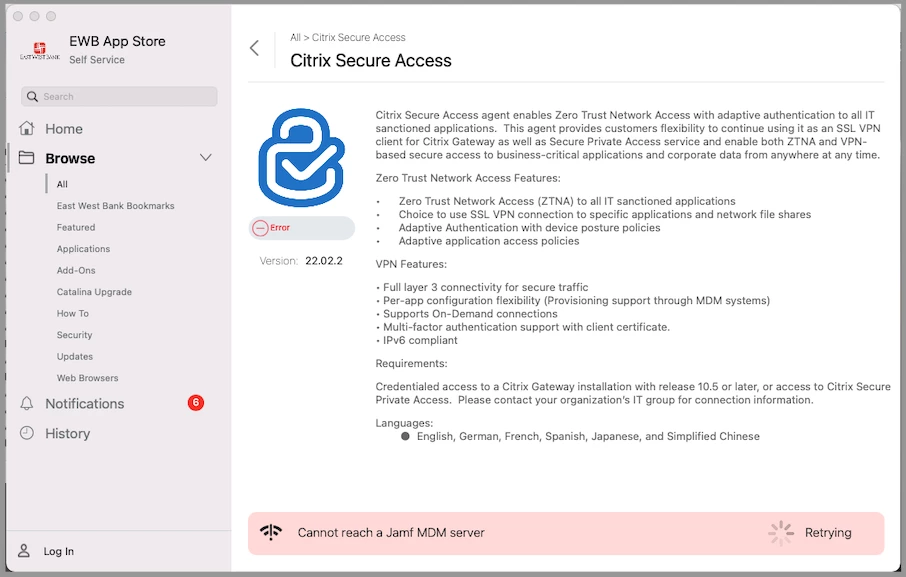Viewport: 906px width, 577px height.
Task: Click the Notifications bell icon
Action: click(x=27, y=403)
